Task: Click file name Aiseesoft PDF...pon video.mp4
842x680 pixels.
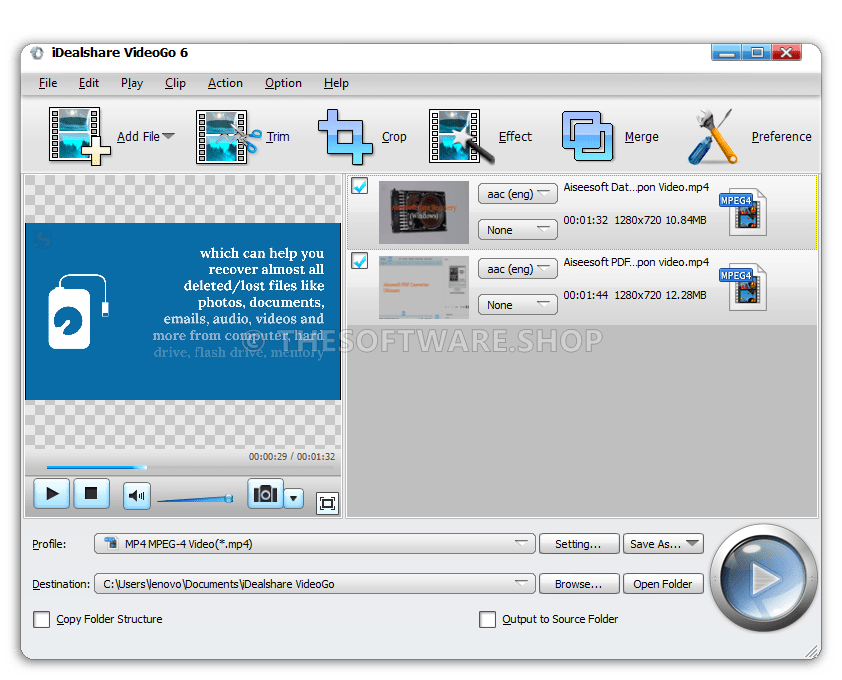Action: coord(636,262)
